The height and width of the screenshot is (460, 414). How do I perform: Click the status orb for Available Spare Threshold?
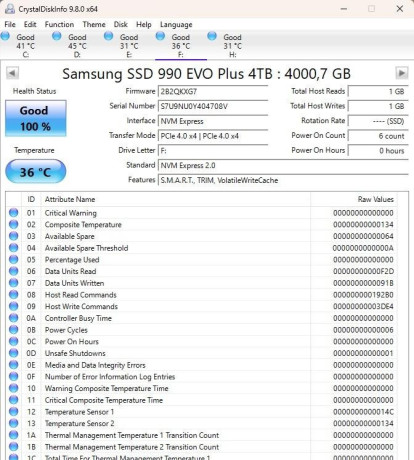tap(14, 248)
